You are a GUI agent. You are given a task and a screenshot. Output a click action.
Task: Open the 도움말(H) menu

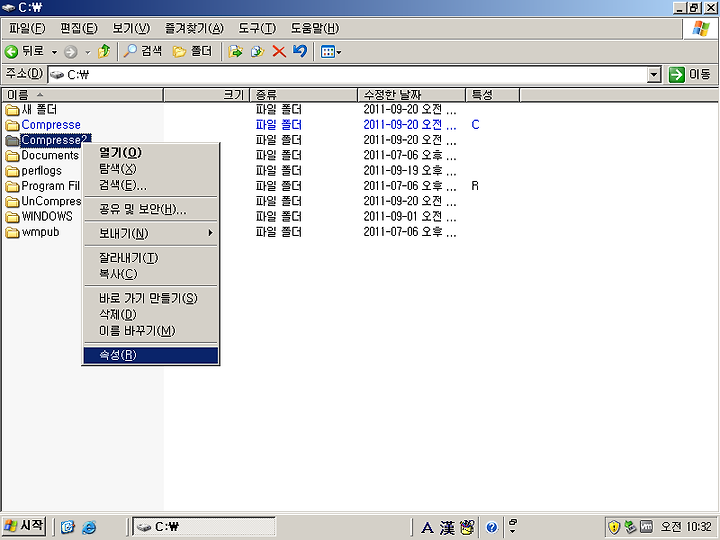coord(315,28)
